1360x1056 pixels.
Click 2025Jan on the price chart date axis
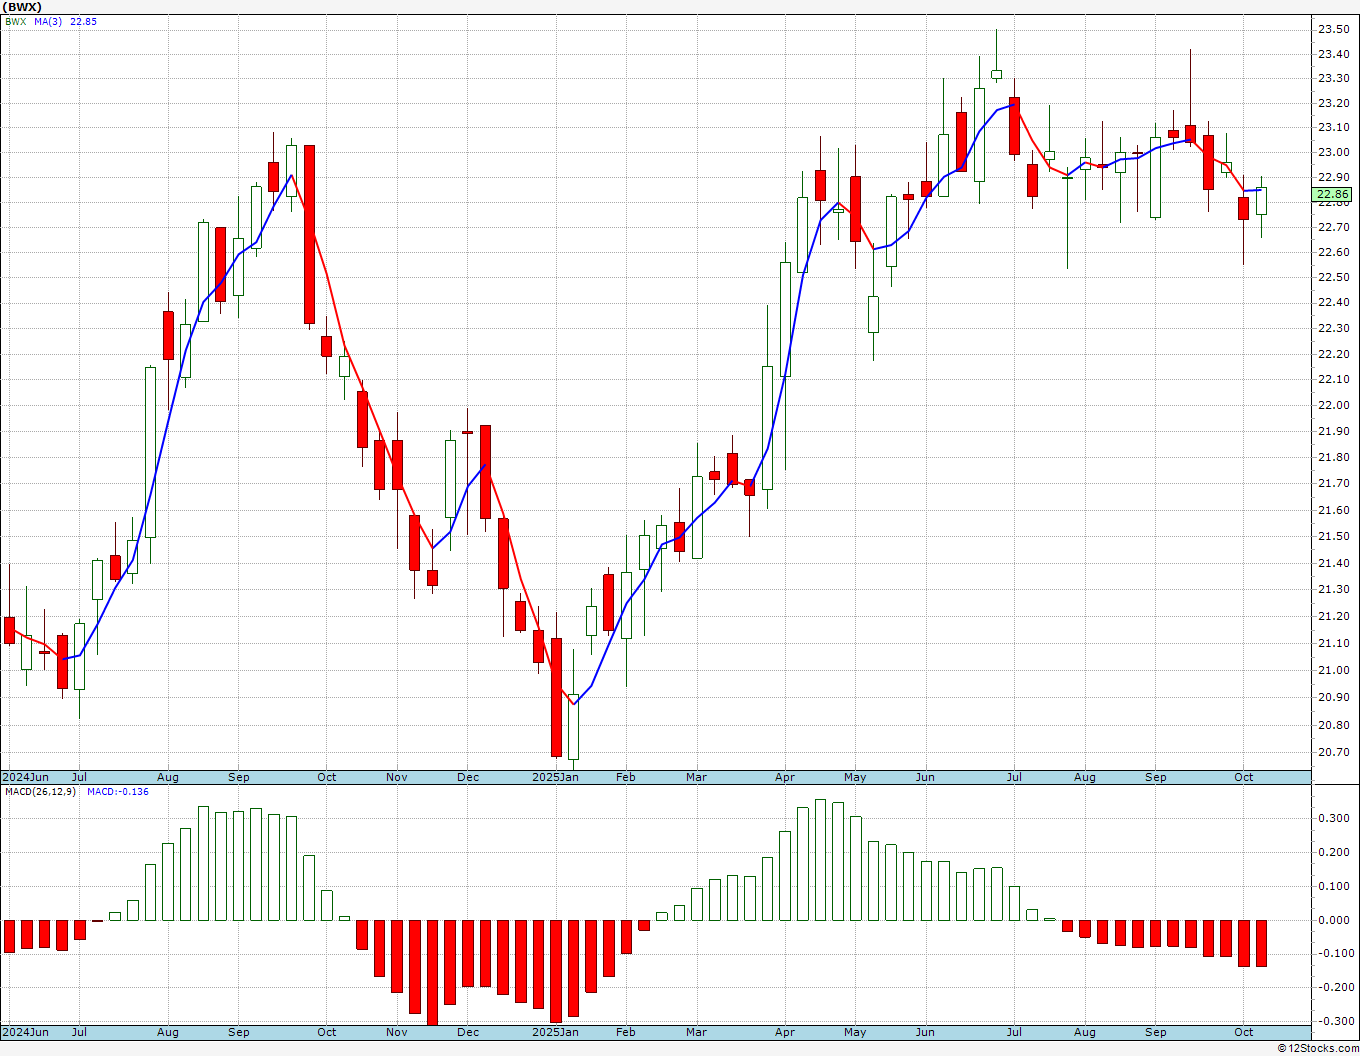[555, 777]
